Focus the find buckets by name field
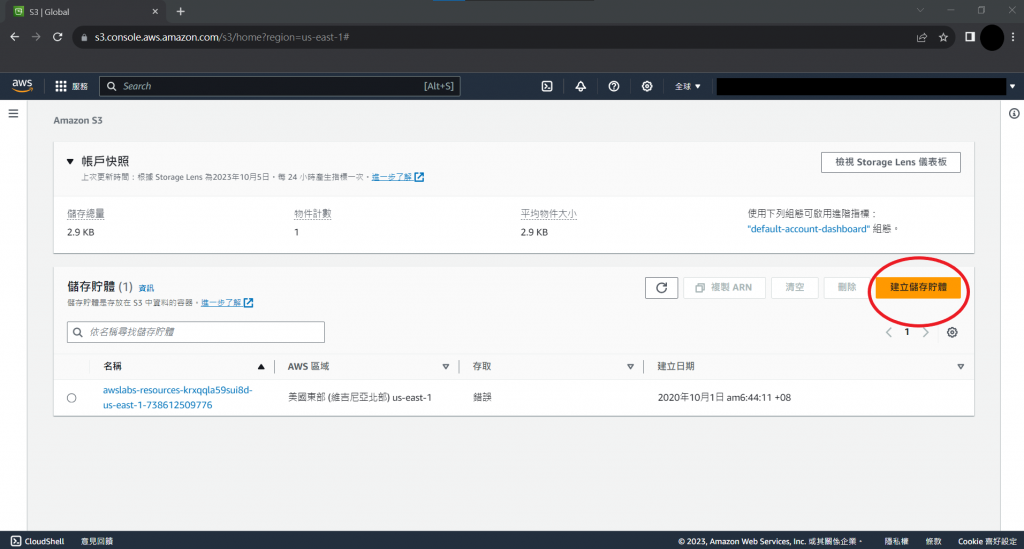 click(x=196, y=332)
